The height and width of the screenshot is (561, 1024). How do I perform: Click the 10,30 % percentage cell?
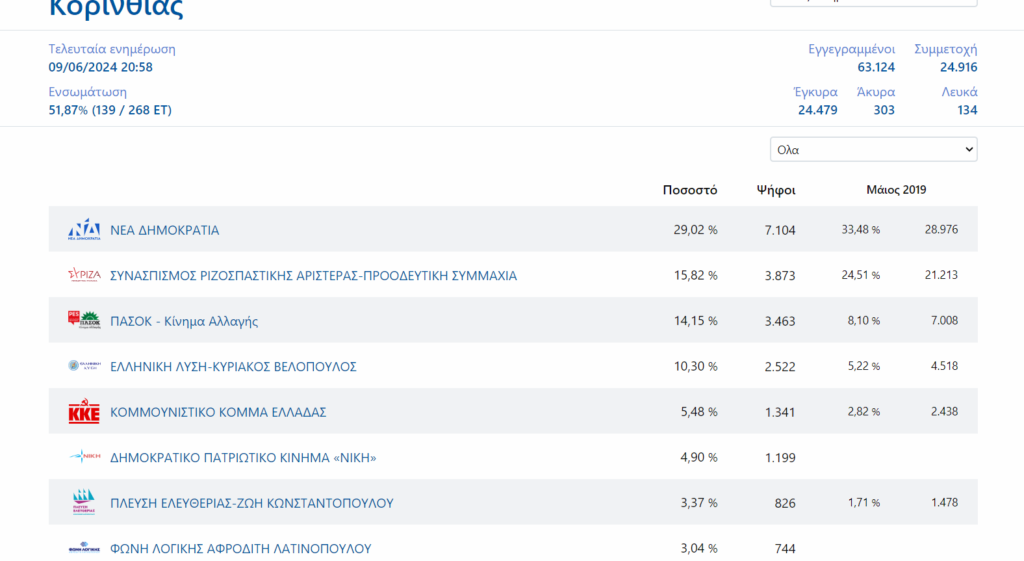click(696, 366)
